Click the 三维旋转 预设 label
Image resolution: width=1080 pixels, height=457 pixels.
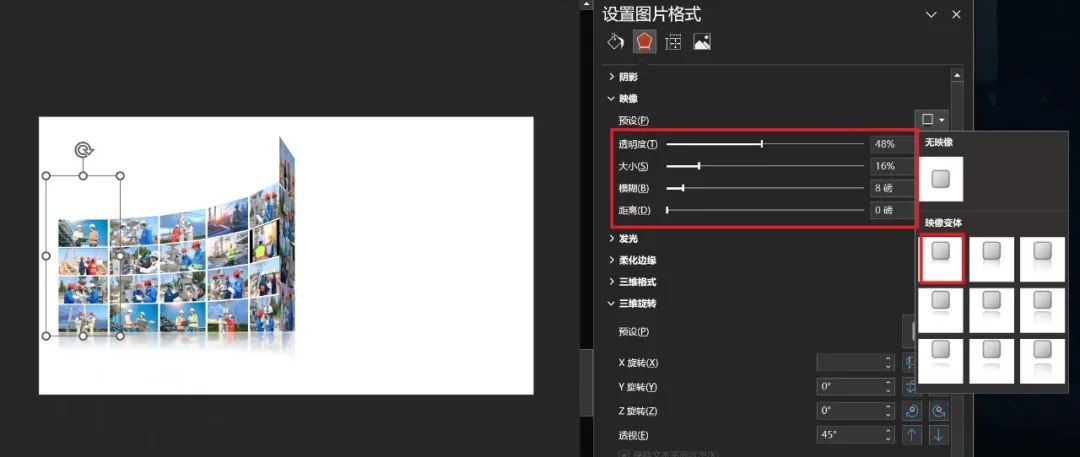click(634, 332)
